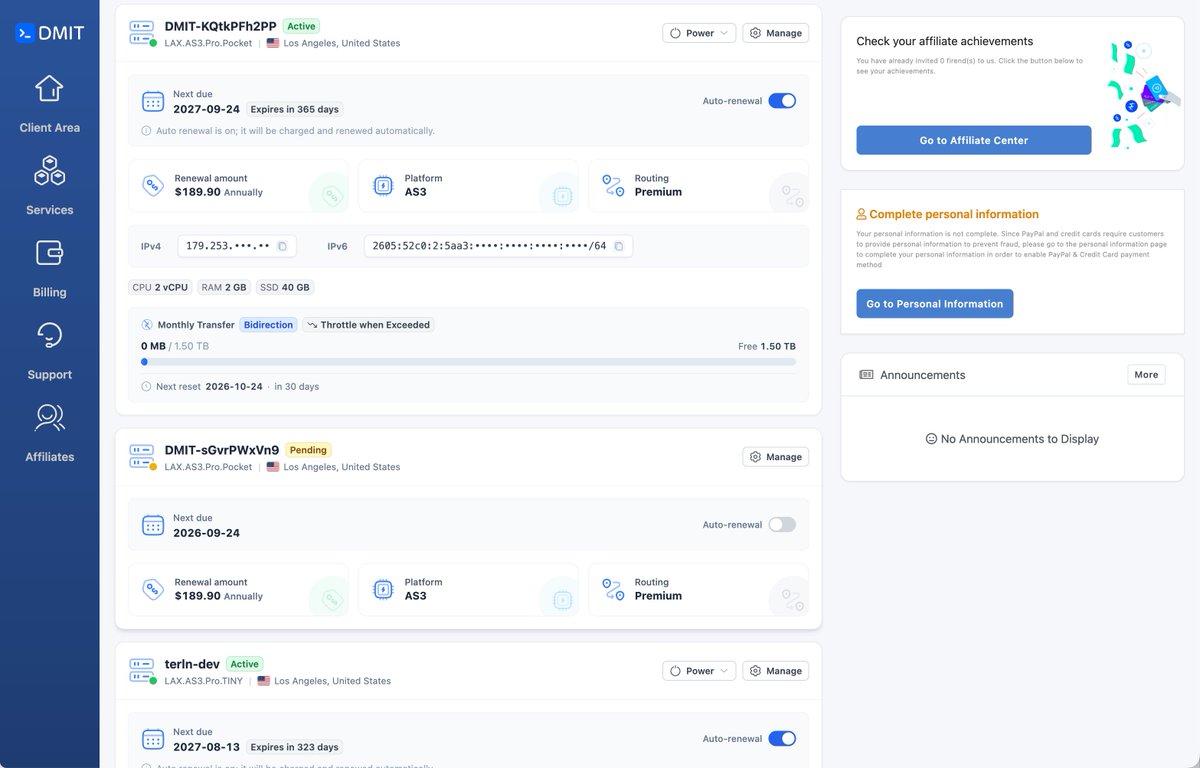Image resolution: width=1200 pixels, height=768 pixels.
Task: Click the server icon beside terln-dev
Action: [x=142, y=671]
